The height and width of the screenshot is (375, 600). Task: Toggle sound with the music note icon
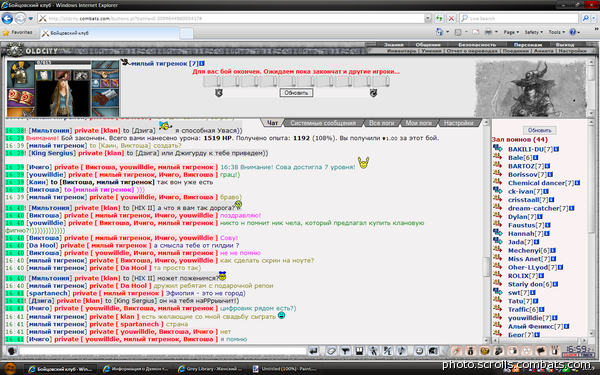click(x=401, y=351)
